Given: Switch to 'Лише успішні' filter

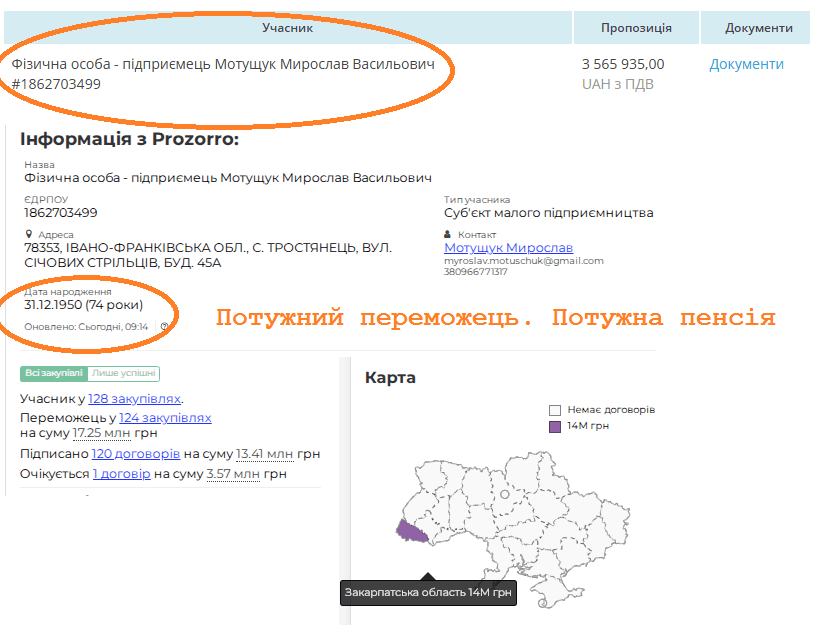Looking at the screenshot, I should [124, 373].
